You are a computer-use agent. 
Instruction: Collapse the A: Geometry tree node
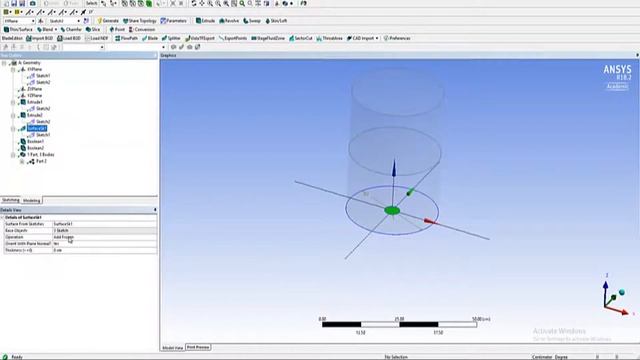click(x=4, y=63)
